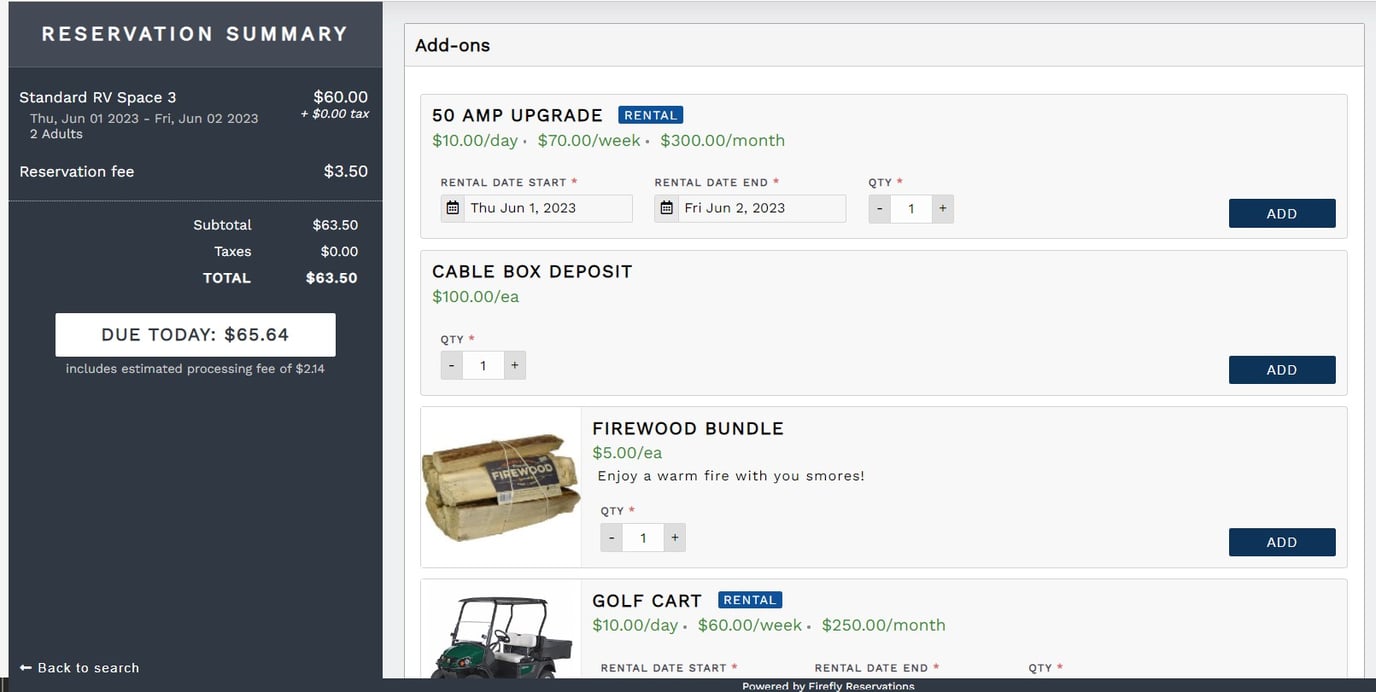Increase the Cable Box Deposit quantity
The height and width of the screenshot is (692, 1376).
[x=514, y=365]
